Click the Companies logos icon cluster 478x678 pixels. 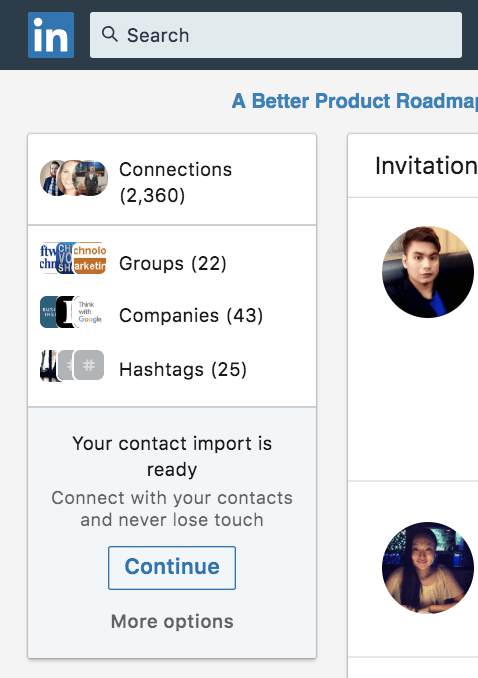click(x=72, y=312)
